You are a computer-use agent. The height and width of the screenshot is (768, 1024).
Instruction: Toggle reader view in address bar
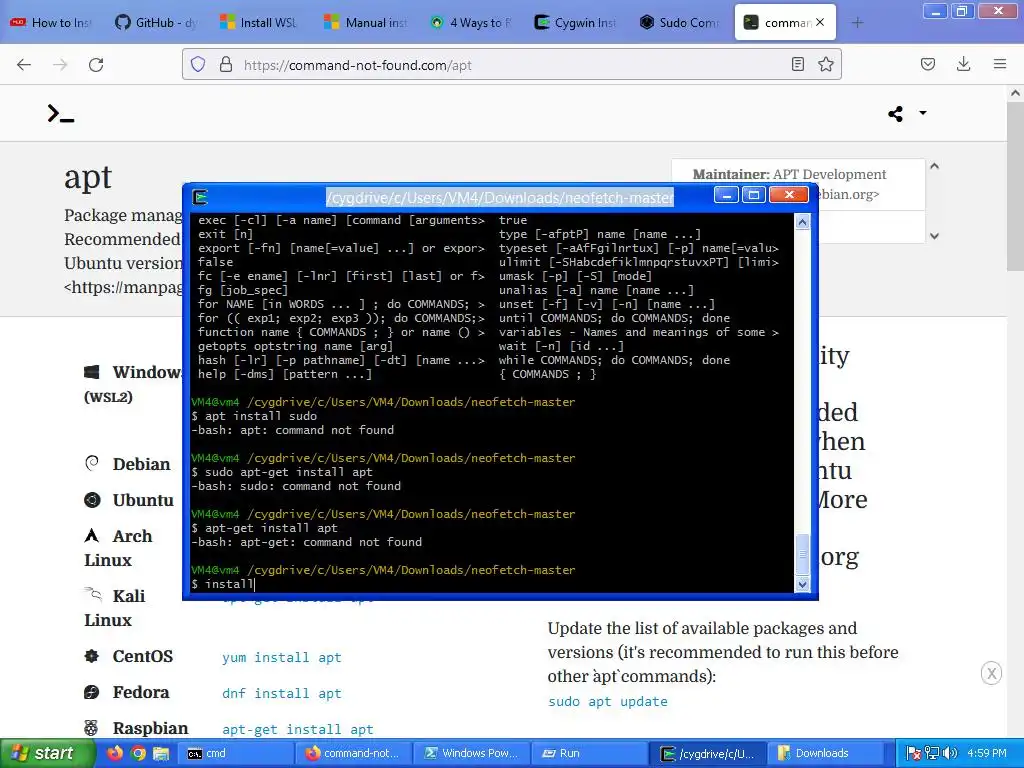pos(797,64)
